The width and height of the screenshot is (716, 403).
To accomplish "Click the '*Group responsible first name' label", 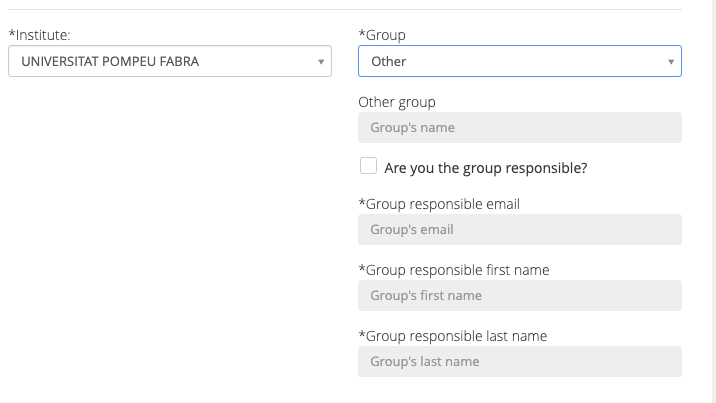I will tap(453, 270).
